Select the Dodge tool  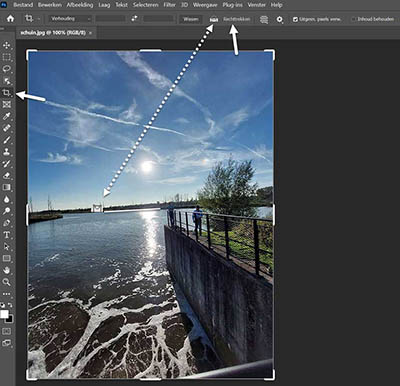coord(6,211)
